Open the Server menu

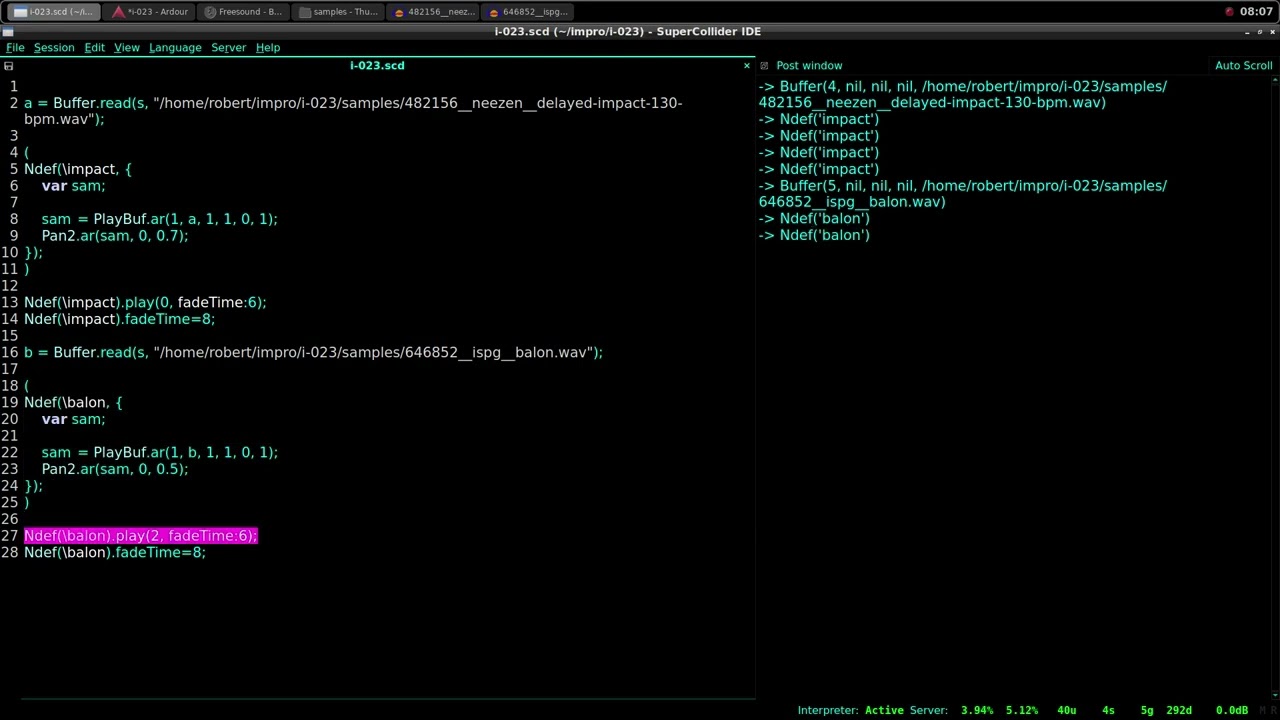click(228, 47)
